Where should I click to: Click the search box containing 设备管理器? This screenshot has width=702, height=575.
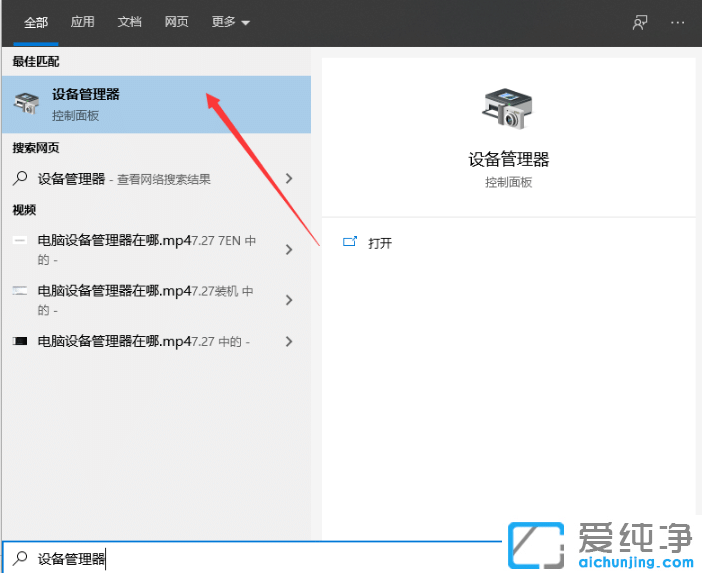(252, 558)
